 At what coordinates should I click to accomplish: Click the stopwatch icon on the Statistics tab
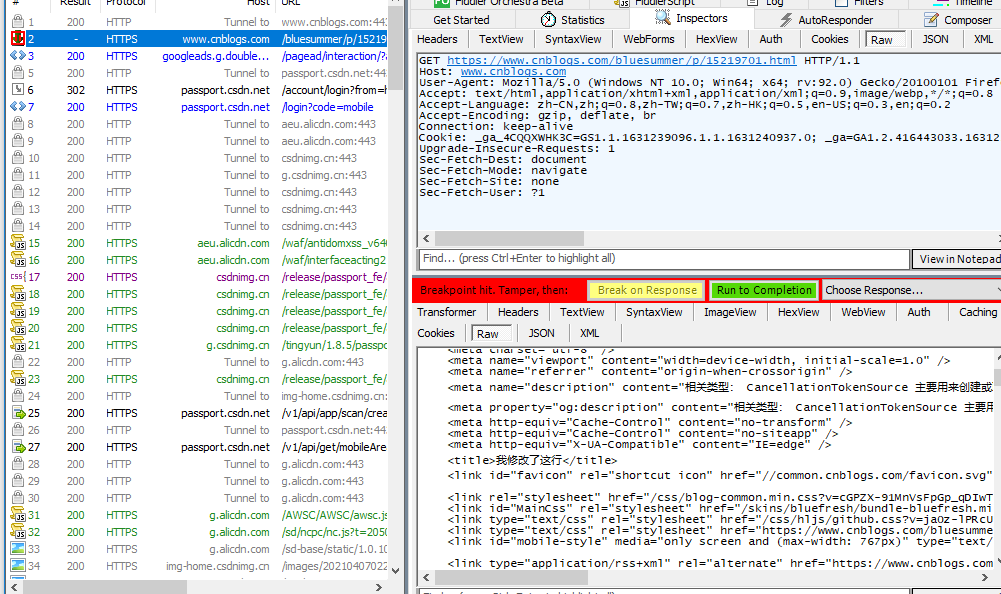coord(548,20)
